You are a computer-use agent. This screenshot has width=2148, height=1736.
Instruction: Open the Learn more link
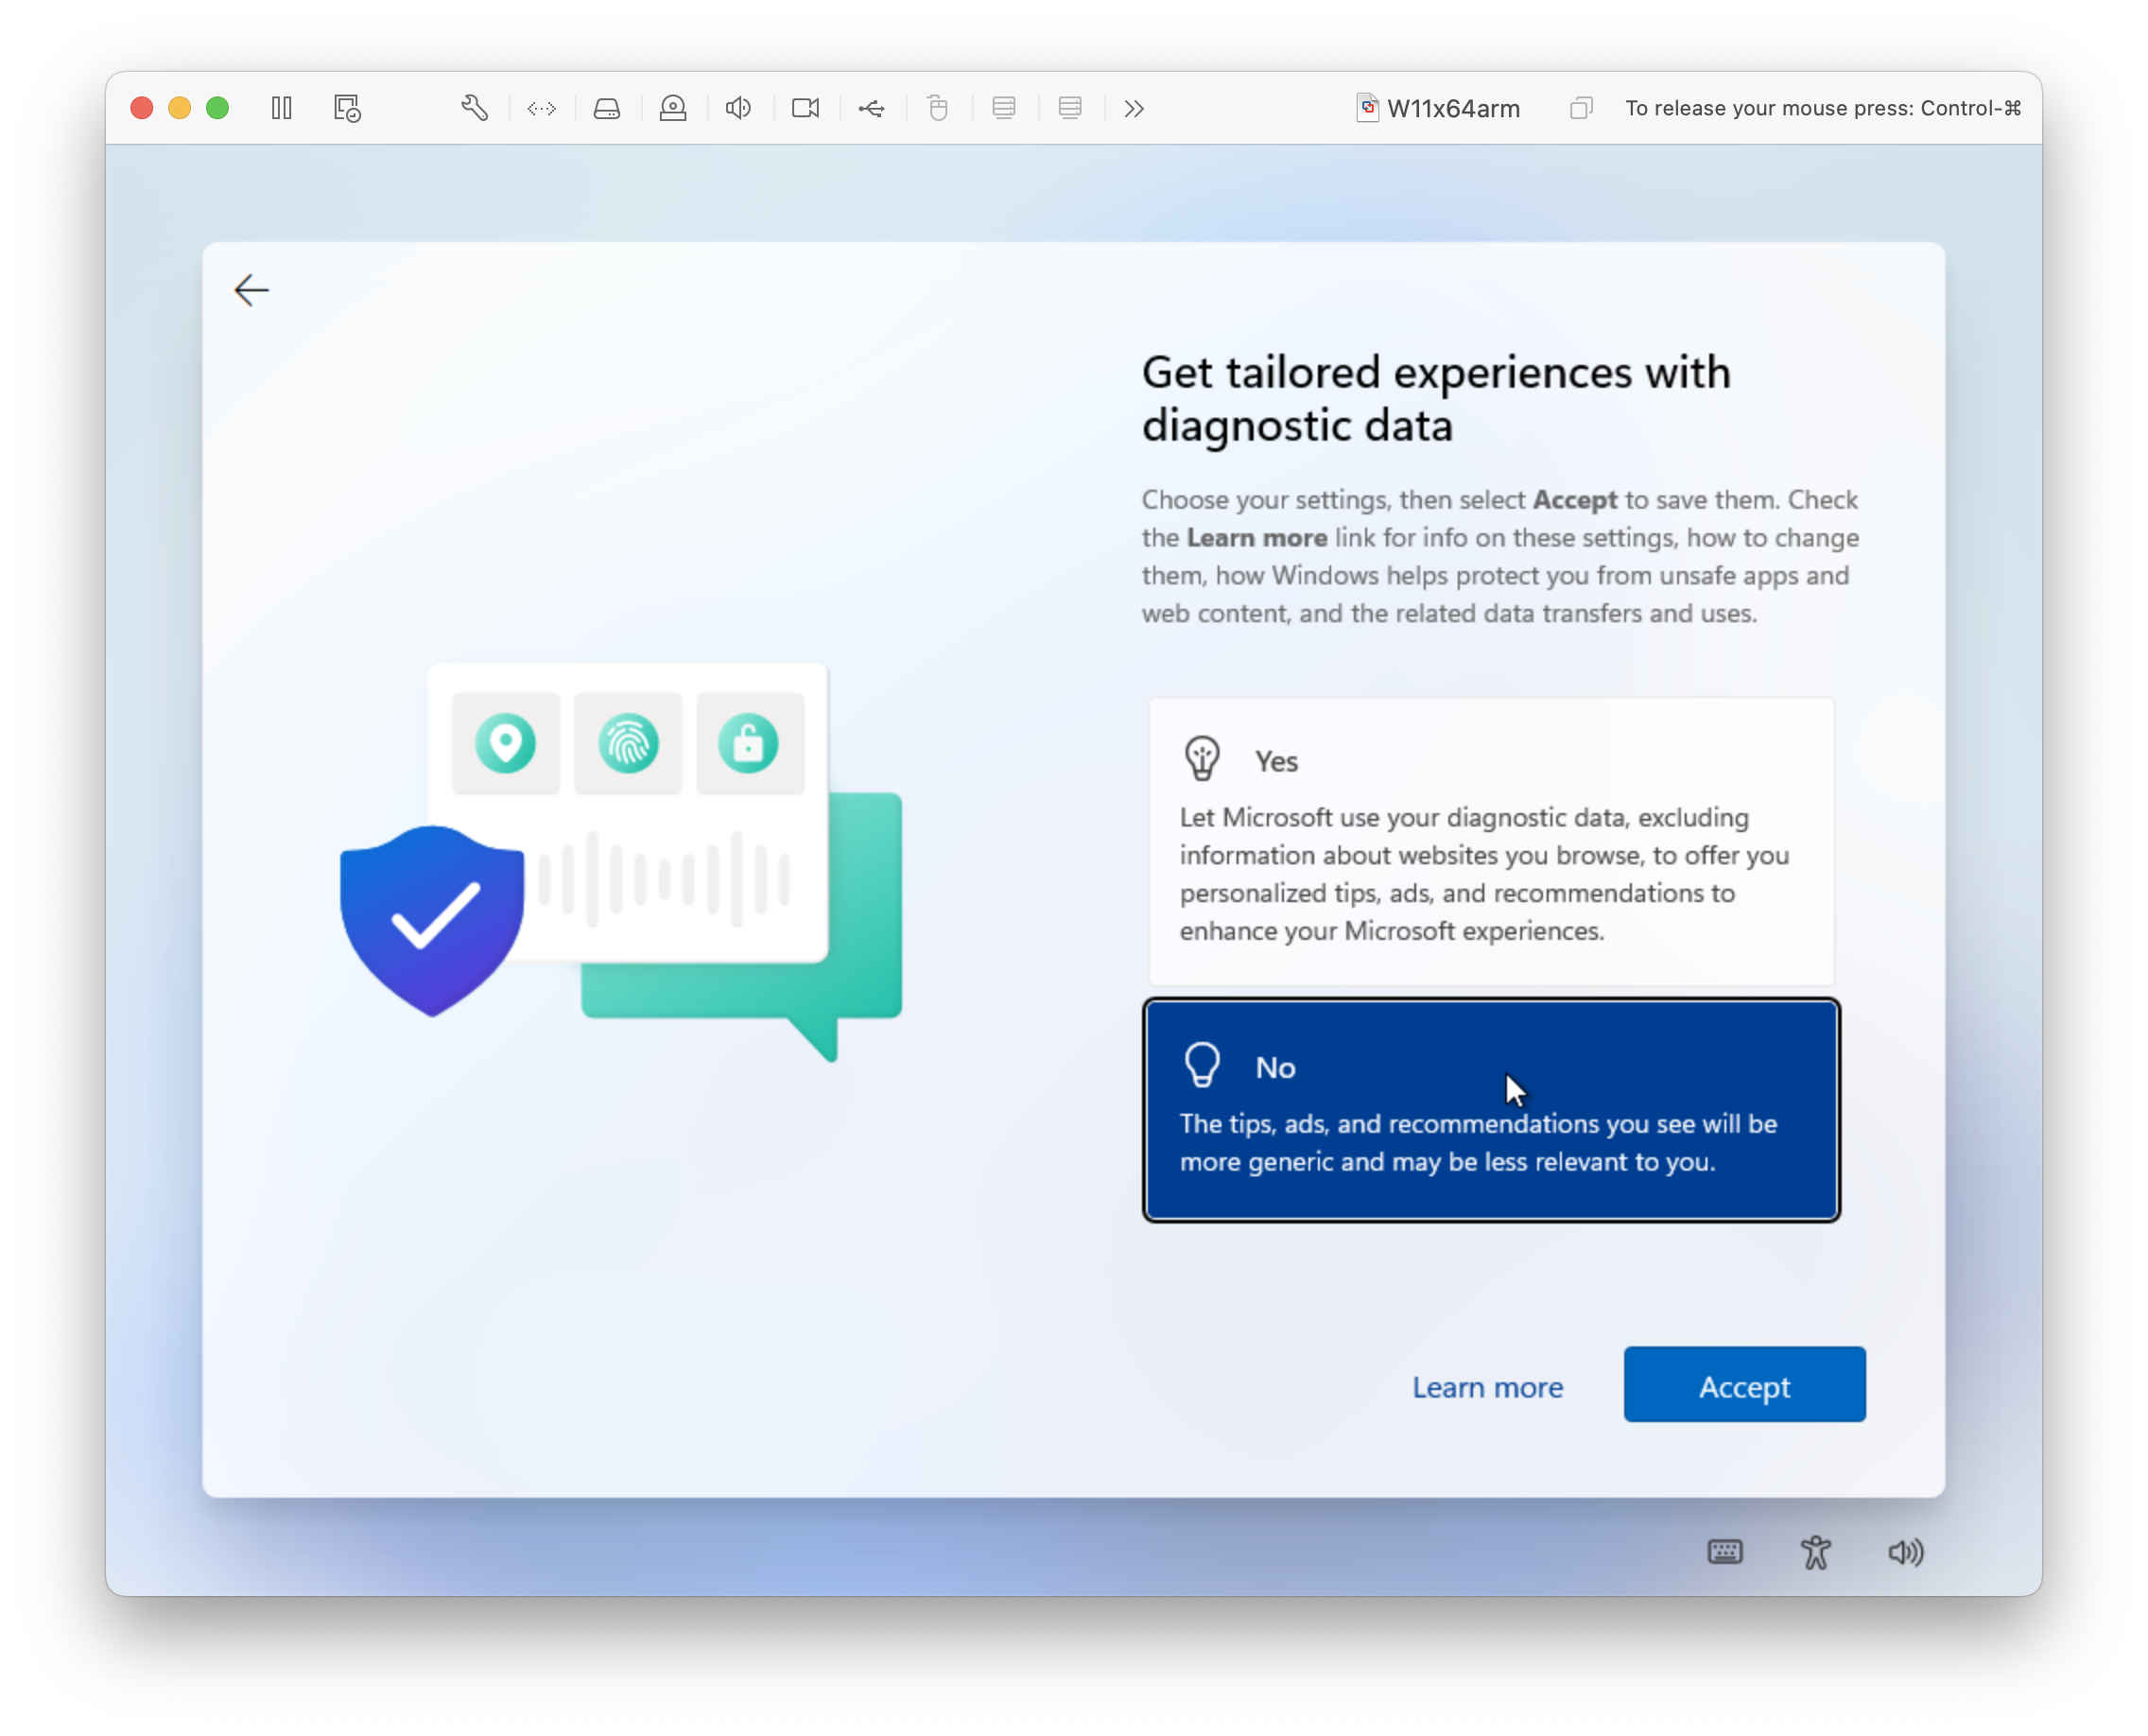coord(1487,1387)
